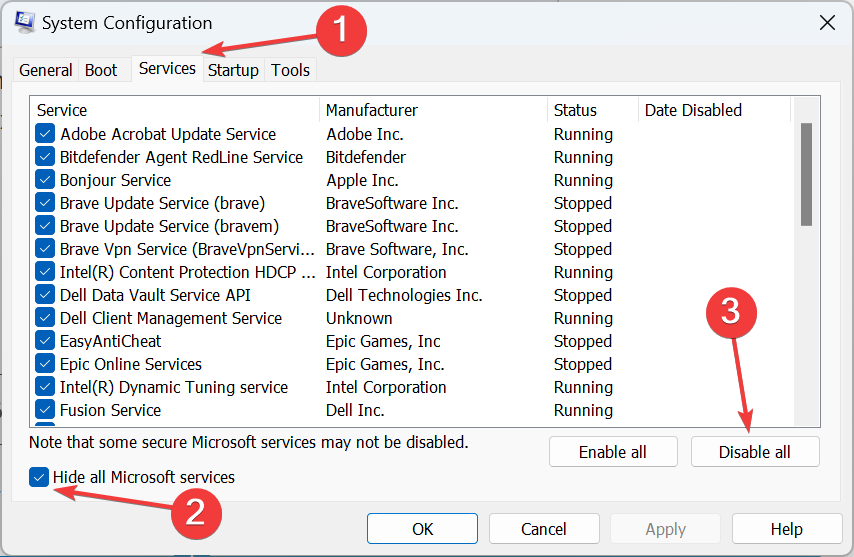
Task: Uncheck Adobe Acrobat Update Service checkbox
Action: tap(45, 134)
